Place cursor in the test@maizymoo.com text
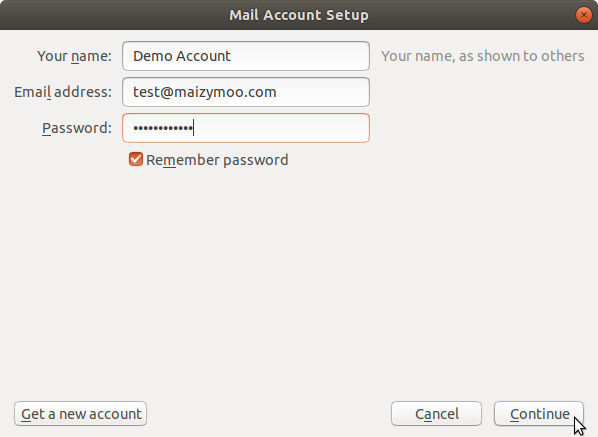This screenshot has width=598, height=437. 204,92
